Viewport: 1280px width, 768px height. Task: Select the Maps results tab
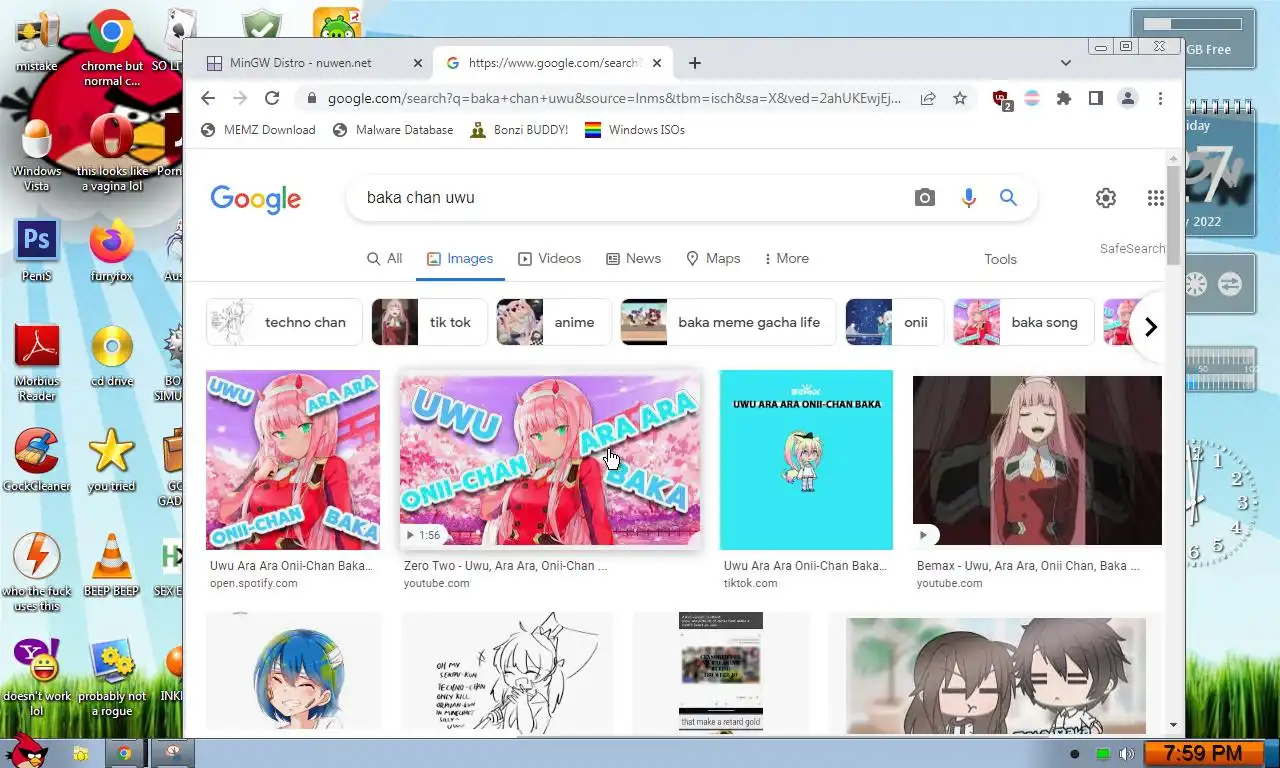coord(713,258)
